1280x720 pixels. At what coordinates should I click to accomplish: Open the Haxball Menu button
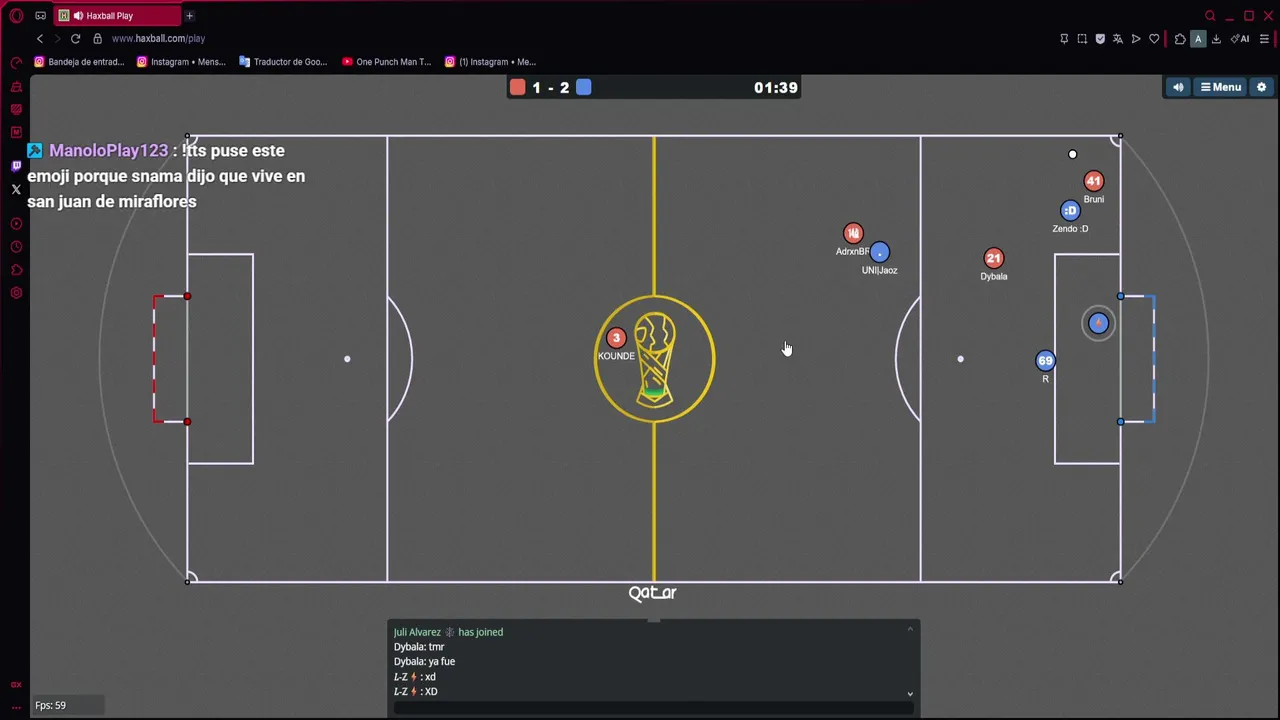click(x=1220, y=87)
